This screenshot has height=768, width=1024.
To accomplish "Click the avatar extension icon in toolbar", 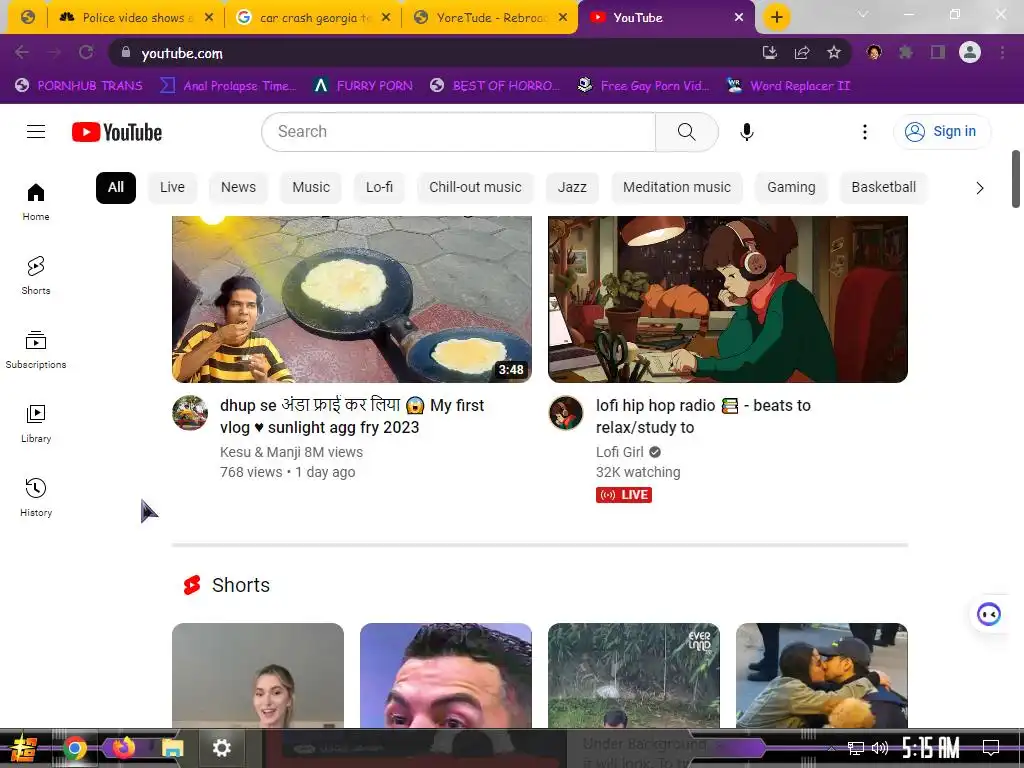I will click(x=874, y=52).
